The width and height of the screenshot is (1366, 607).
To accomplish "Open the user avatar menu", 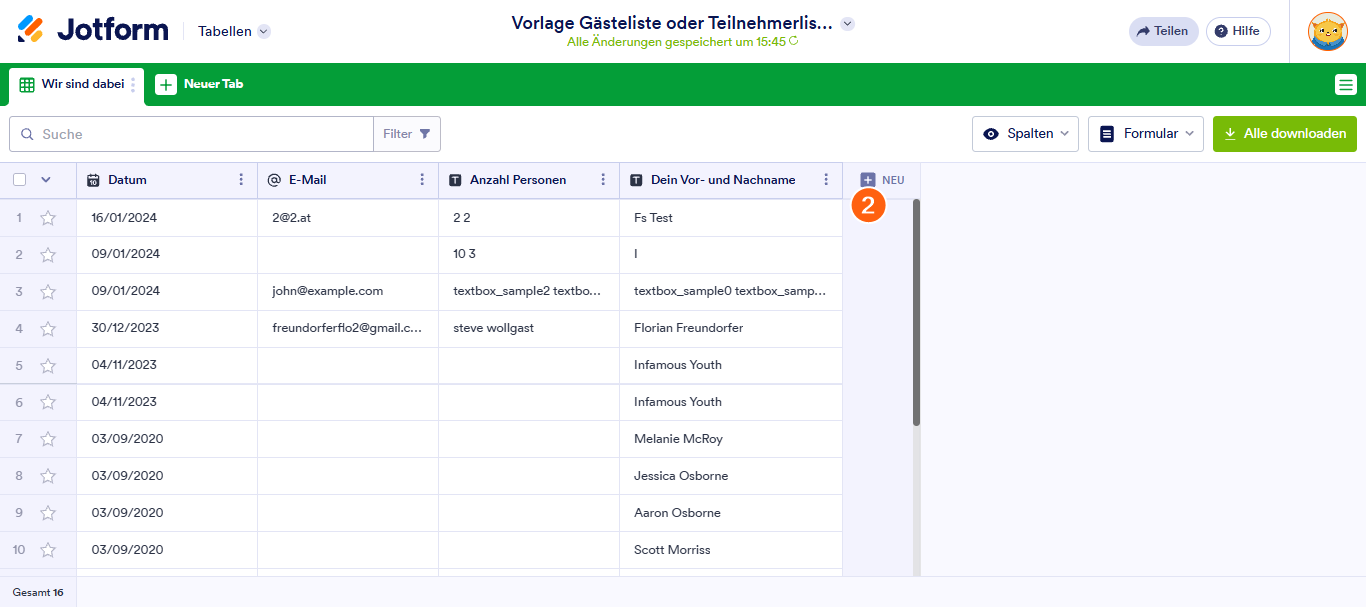I will (x=1327, y=31).
